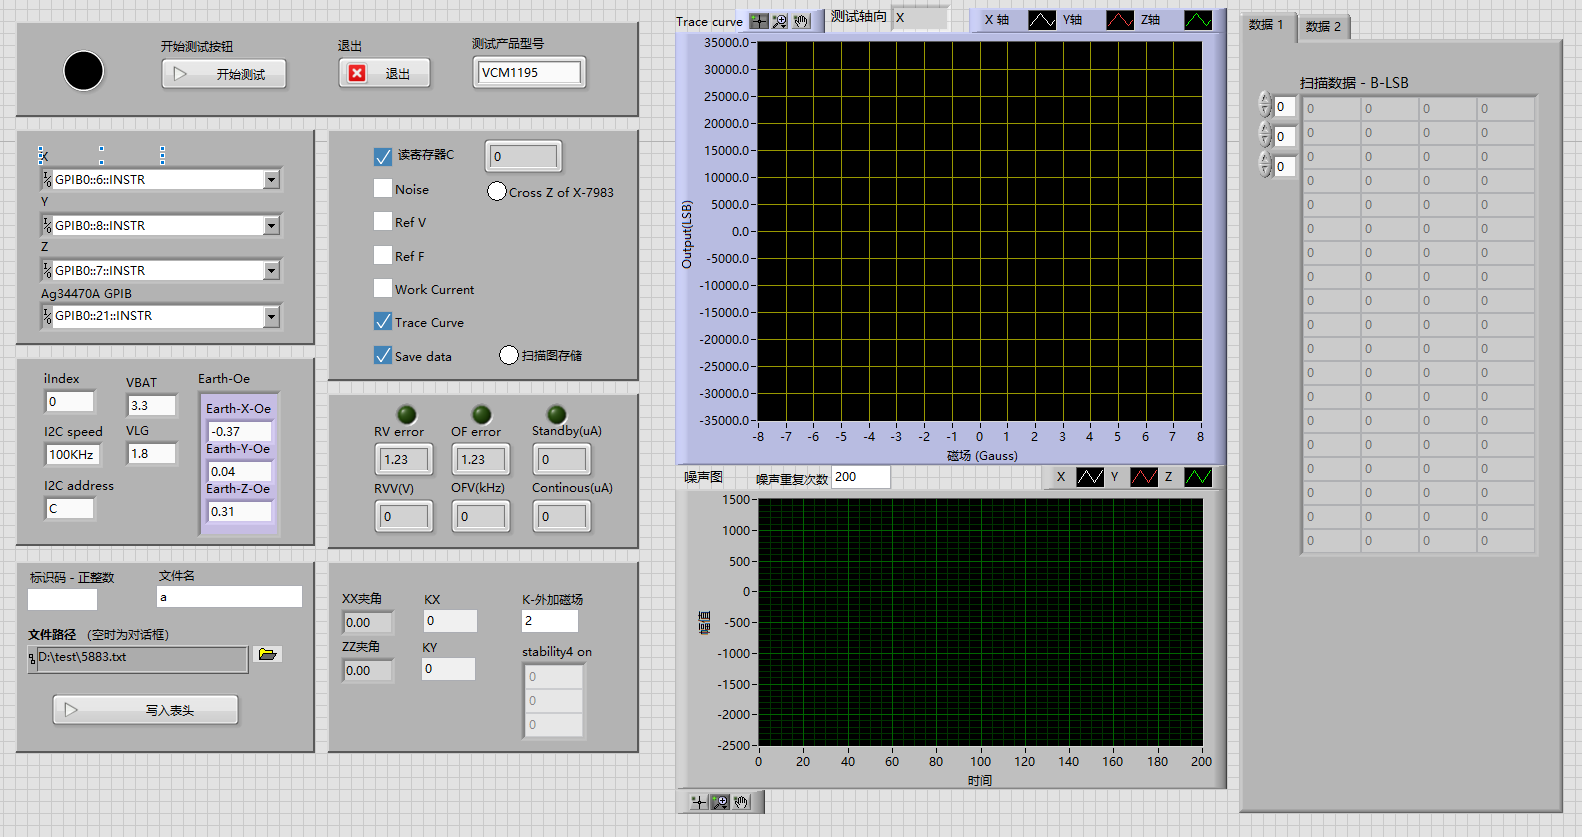Screen dimensions: 1582x837
Task: Click the 退出 exit button
Action: tap(384, 74)
